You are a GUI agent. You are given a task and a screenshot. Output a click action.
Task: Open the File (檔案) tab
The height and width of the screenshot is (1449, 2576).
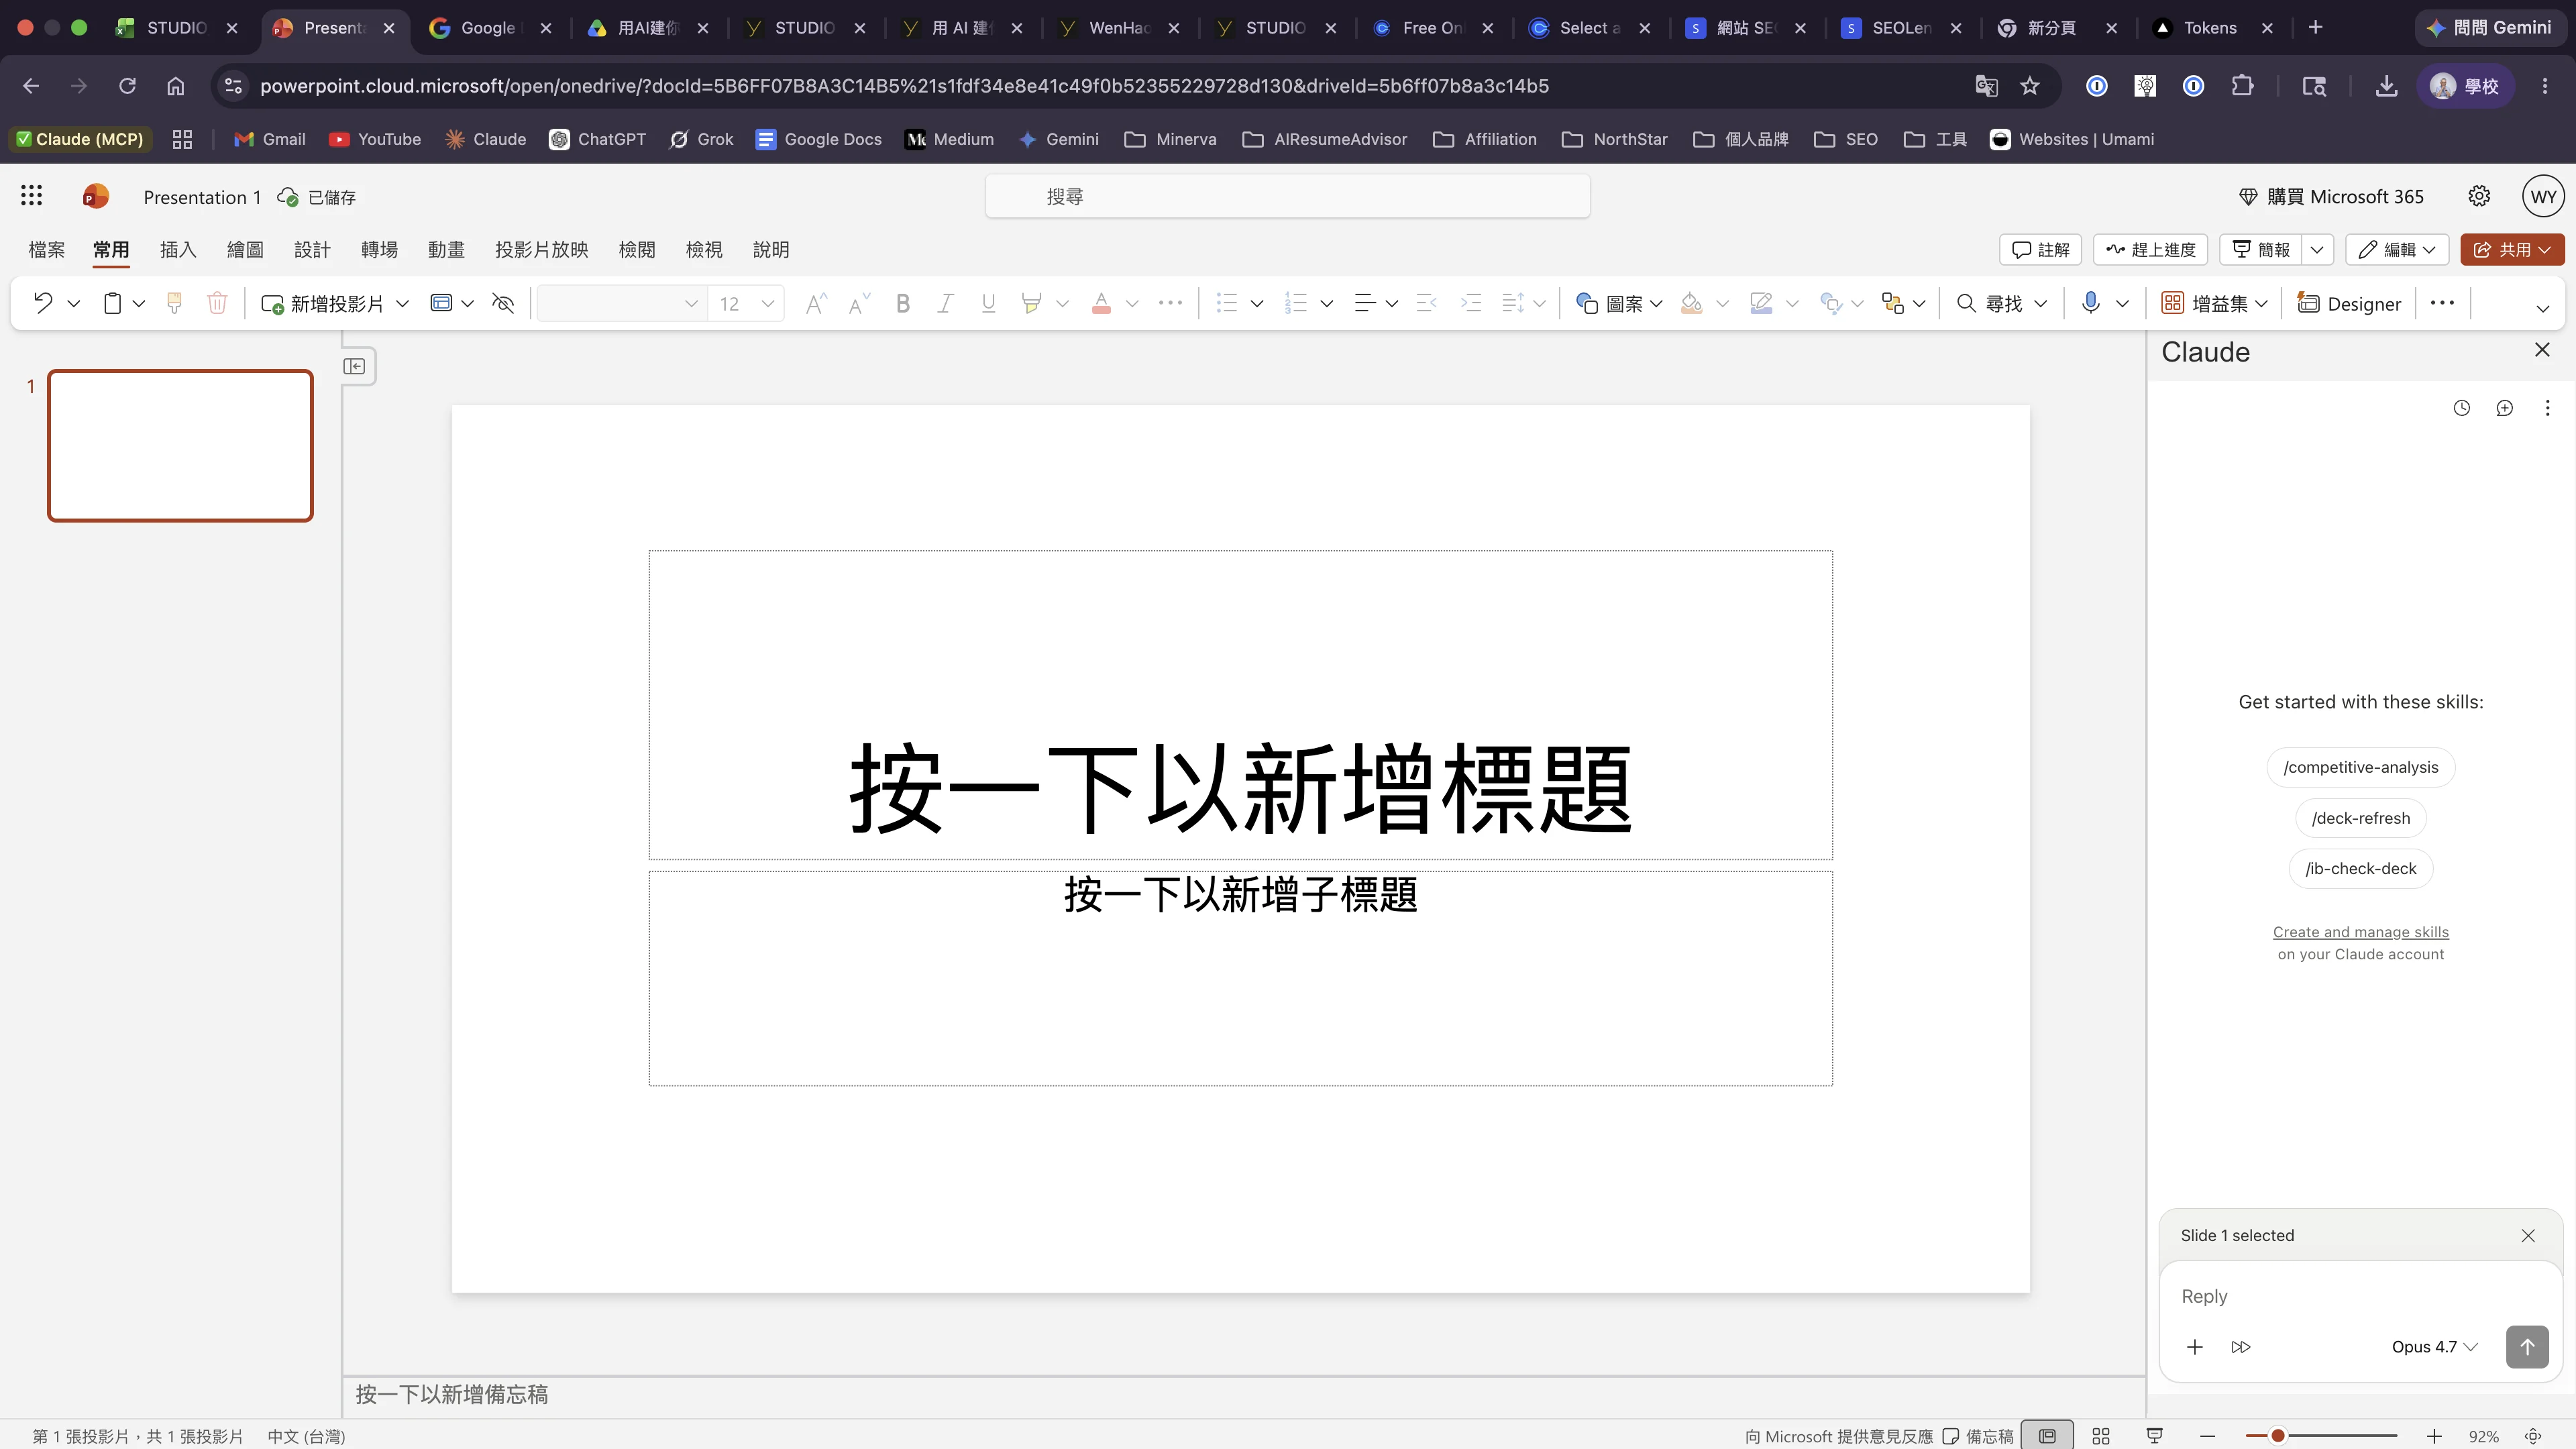46,249
